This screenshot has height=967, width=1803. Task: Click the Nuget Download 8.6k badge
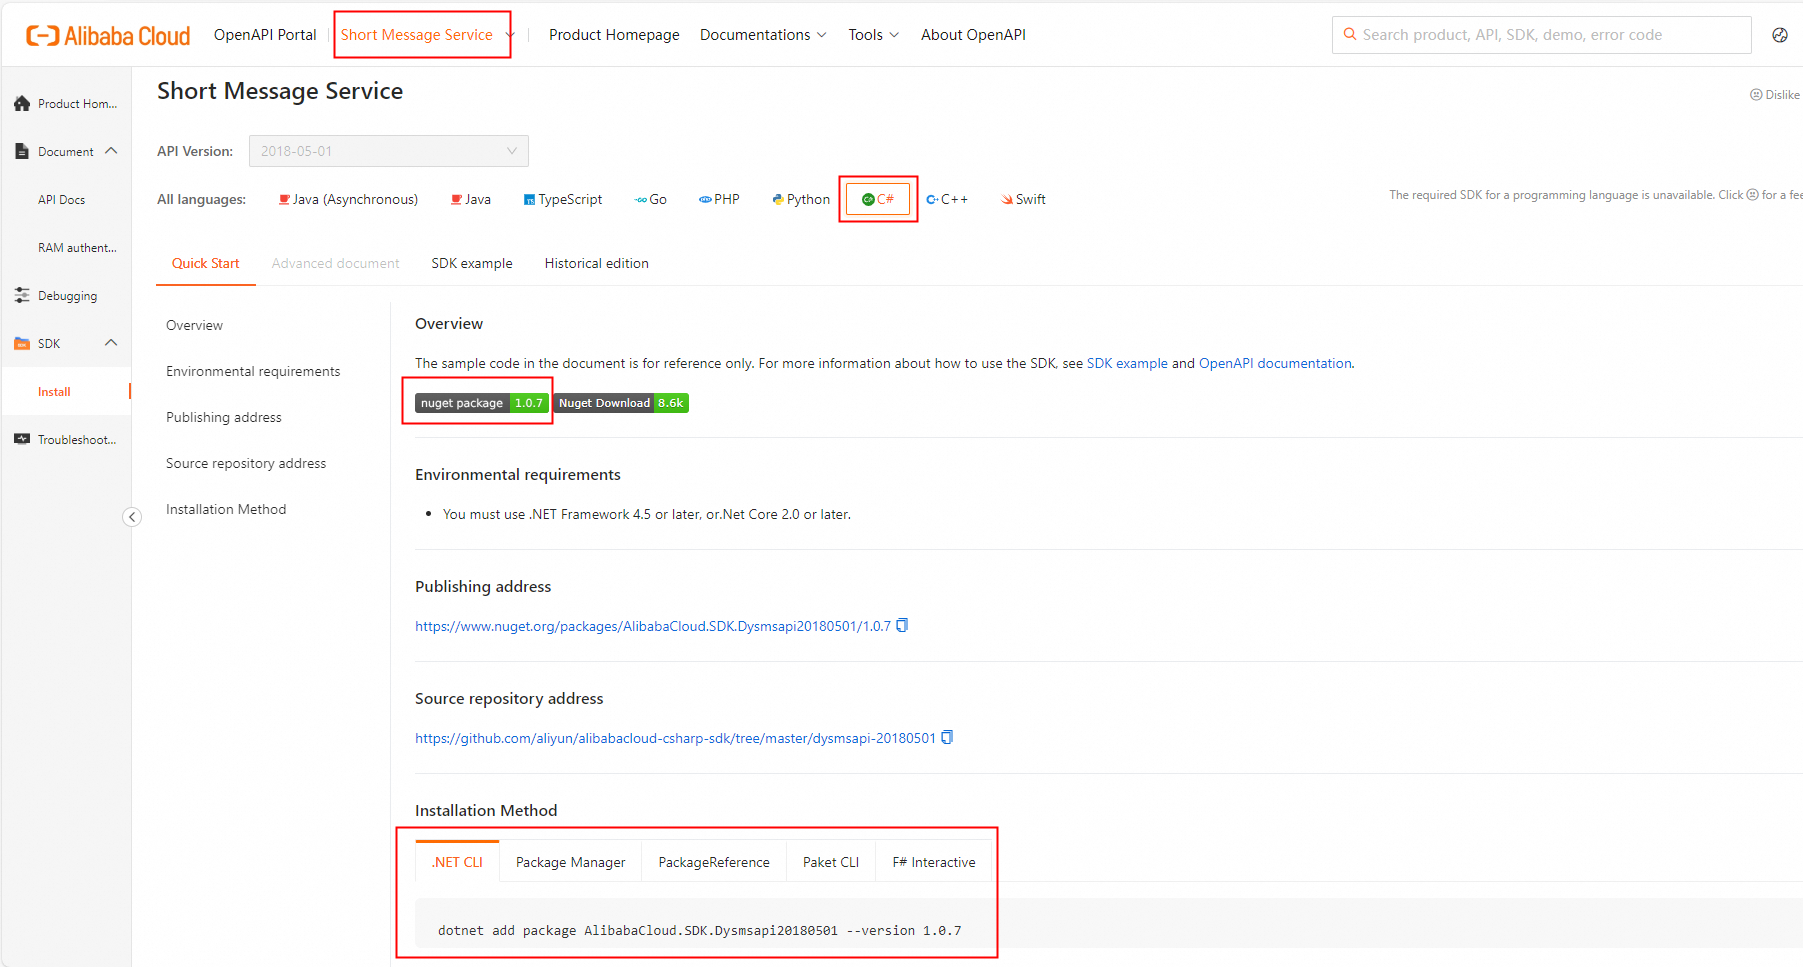tap(621, 403)
